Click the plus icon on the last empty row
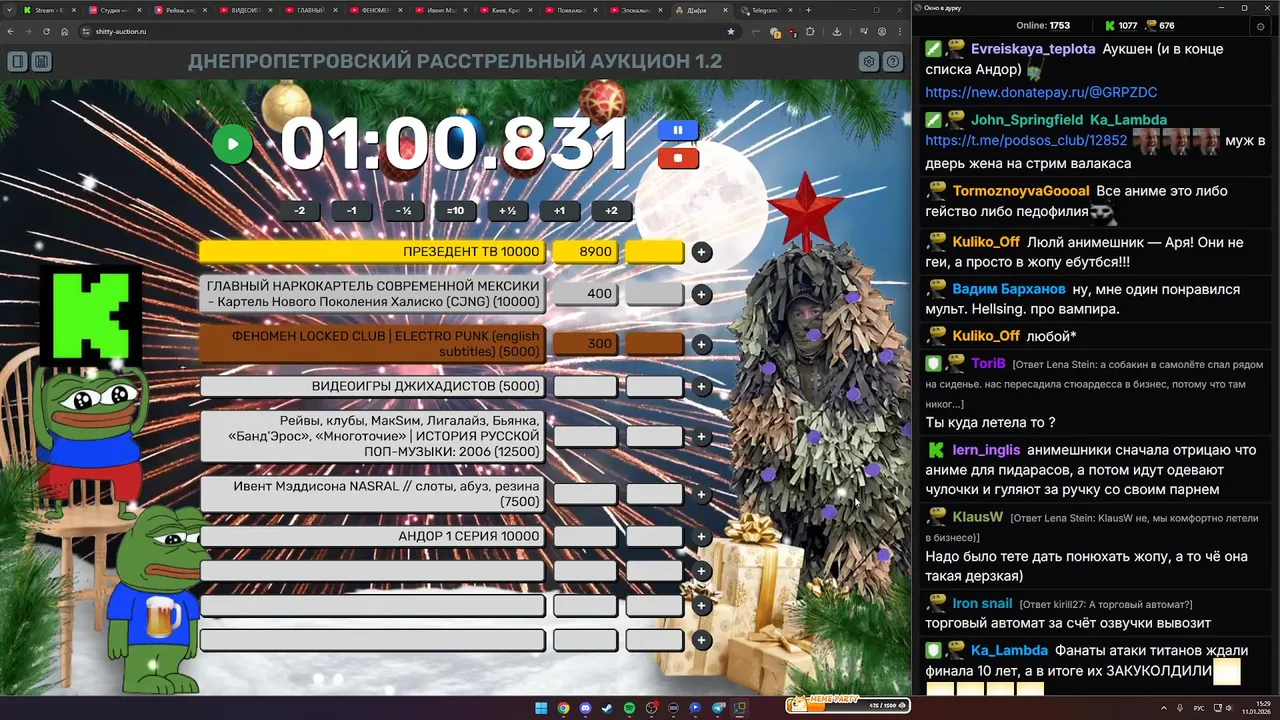The width and height of the screenshot is (1280, 720). (x=702, y=640)
